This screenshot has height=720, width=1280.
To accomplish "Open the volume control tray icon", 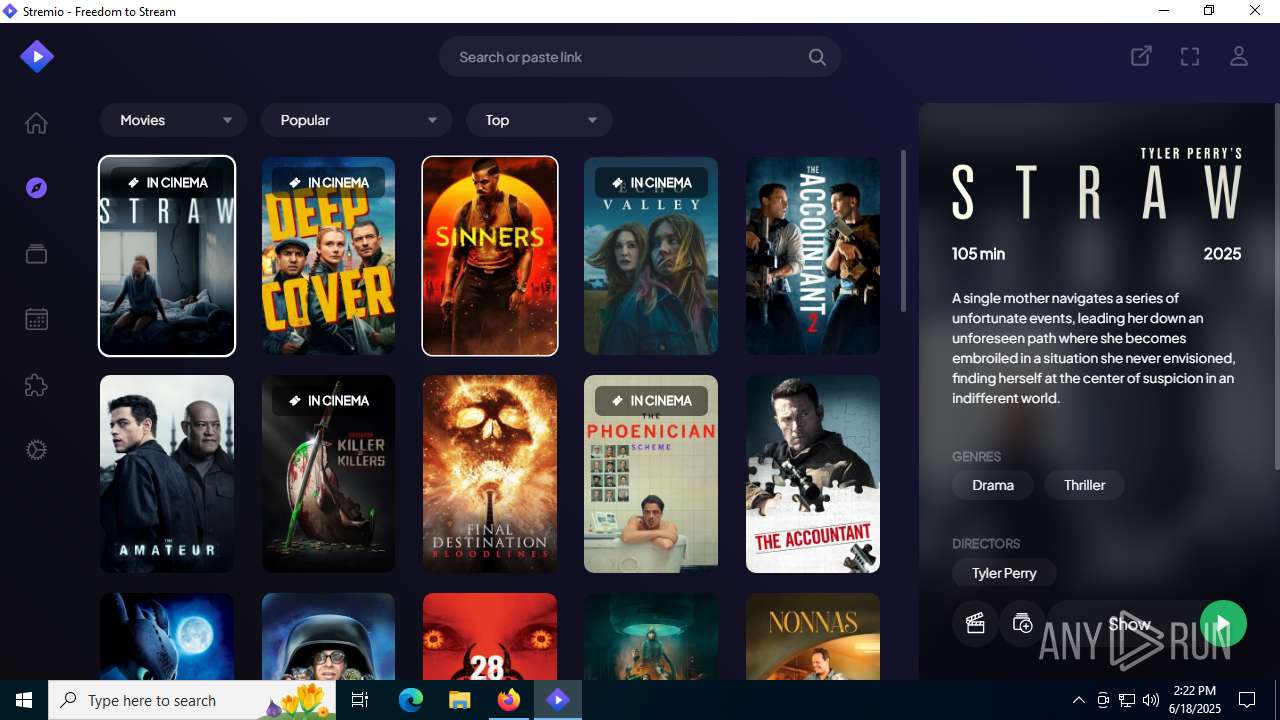I will tap(1150, 700).
